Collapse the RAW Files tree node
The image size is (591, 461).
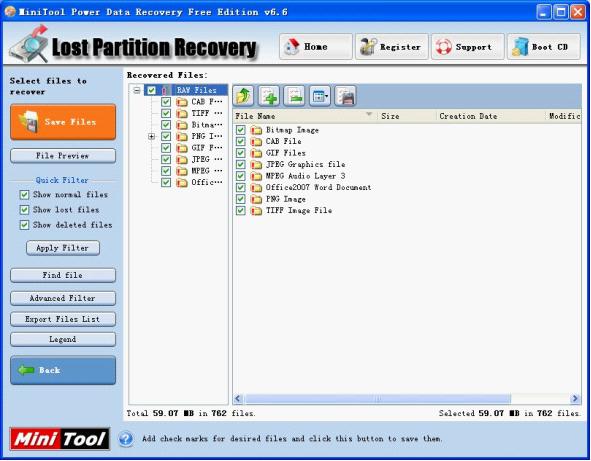point(137,90)
